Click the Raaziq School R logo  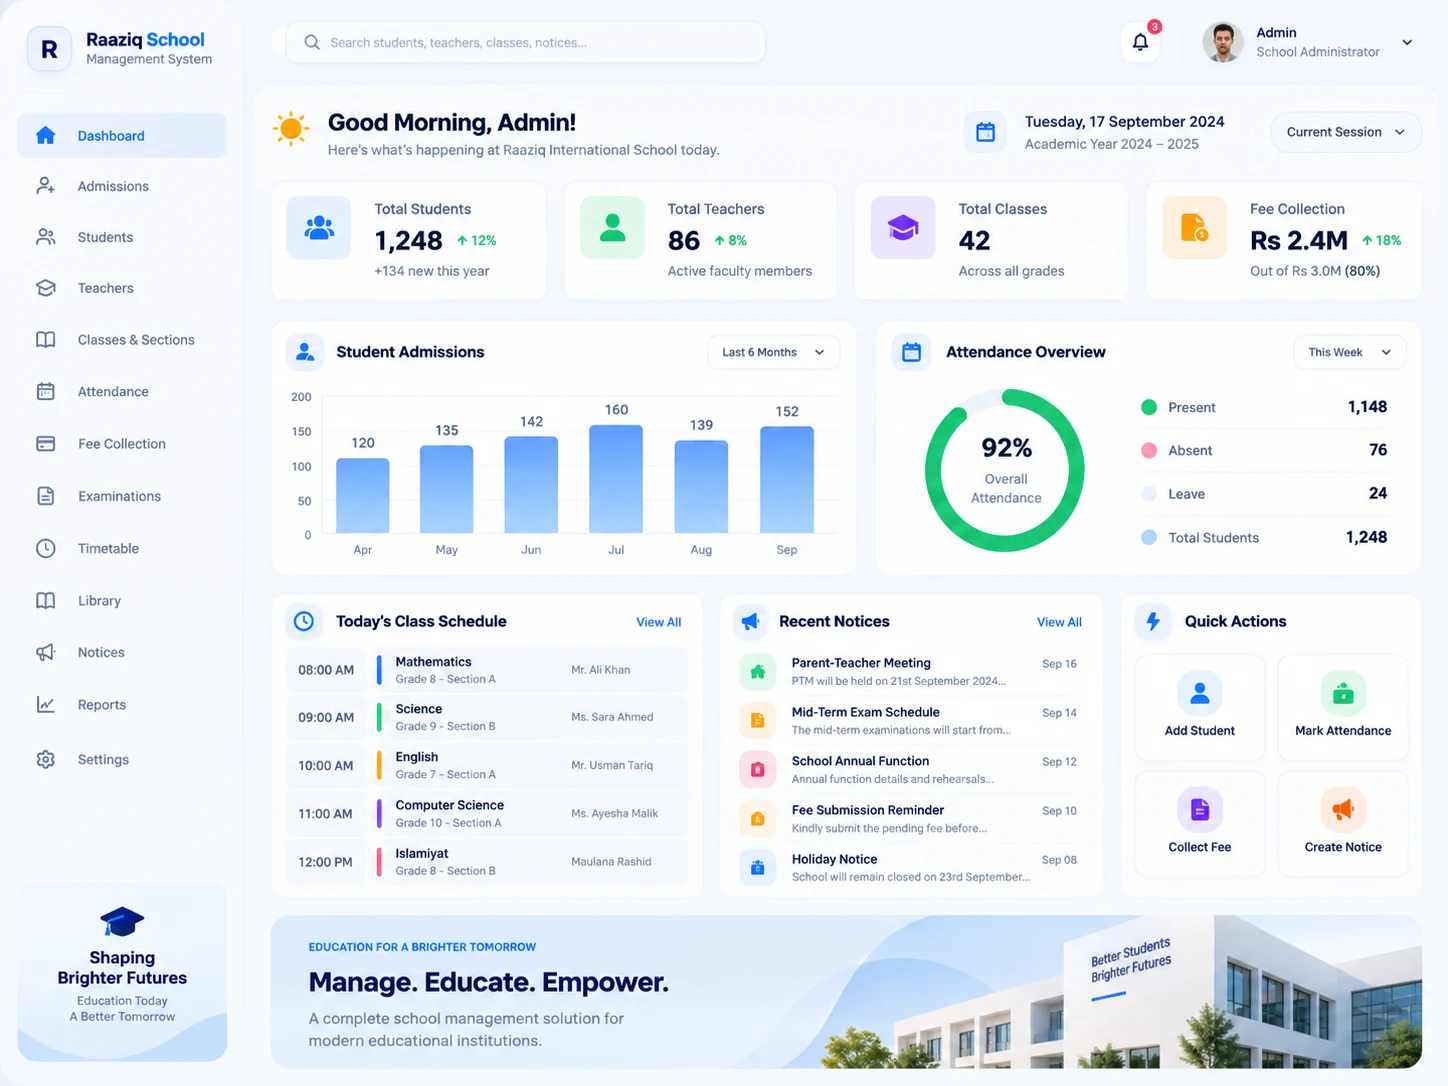tap(49, 48)
